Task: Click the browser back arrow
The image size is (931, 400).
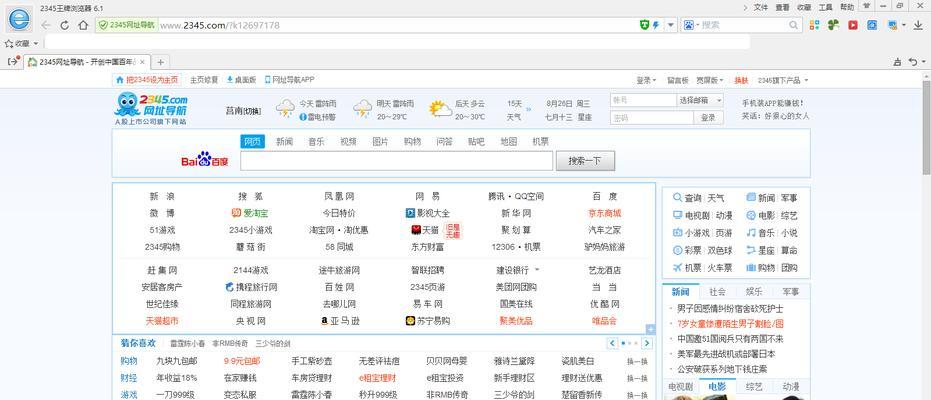Action: [x=46, y=26]
